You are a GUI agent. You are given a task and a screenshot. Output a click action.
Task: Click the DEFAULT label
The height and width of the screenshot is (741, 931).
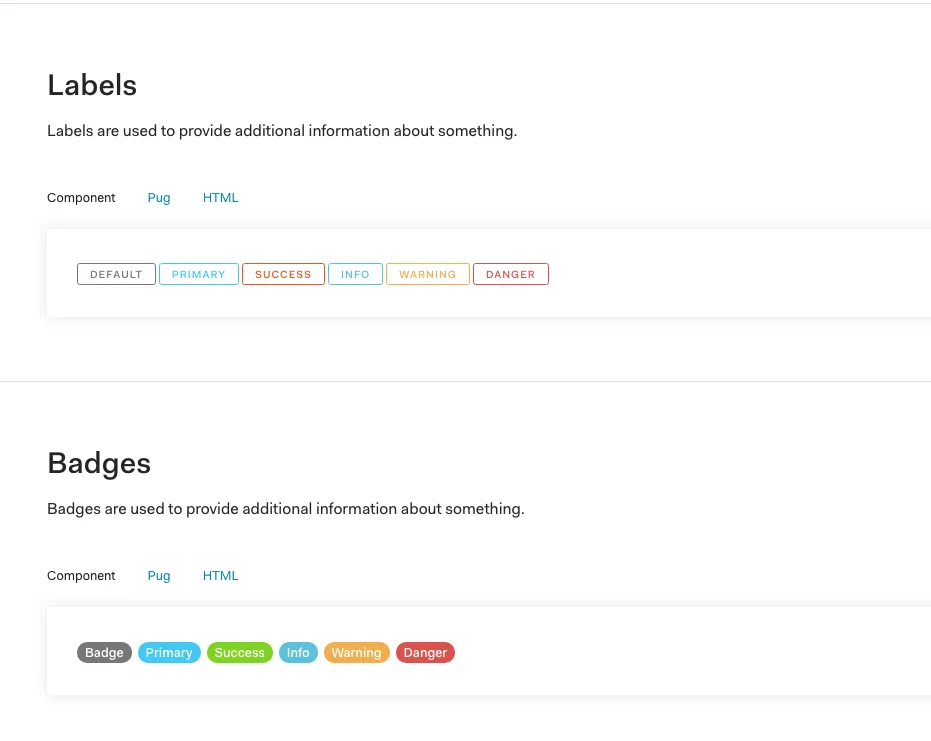[116, 273]
